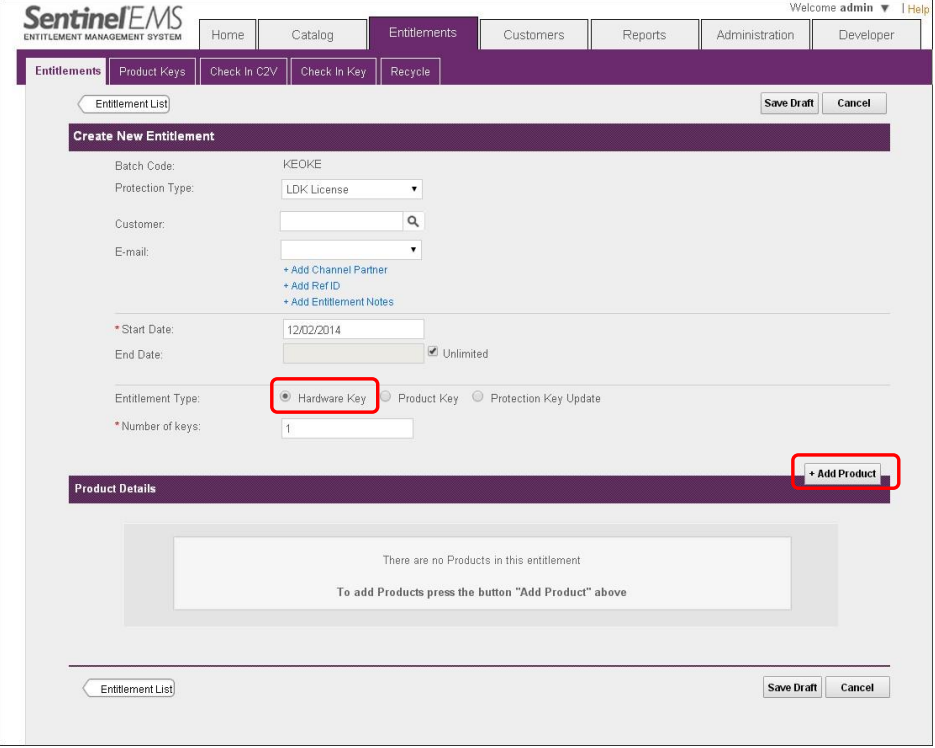Viewport: 935px width, 748px height.
Task: Select the Hardware Key radio button
Action: click(x=286, y=397)
